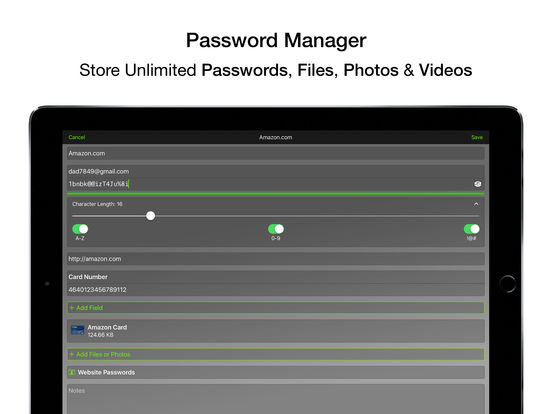Toggle the !@# symbols switch

(x=471, y=229)
